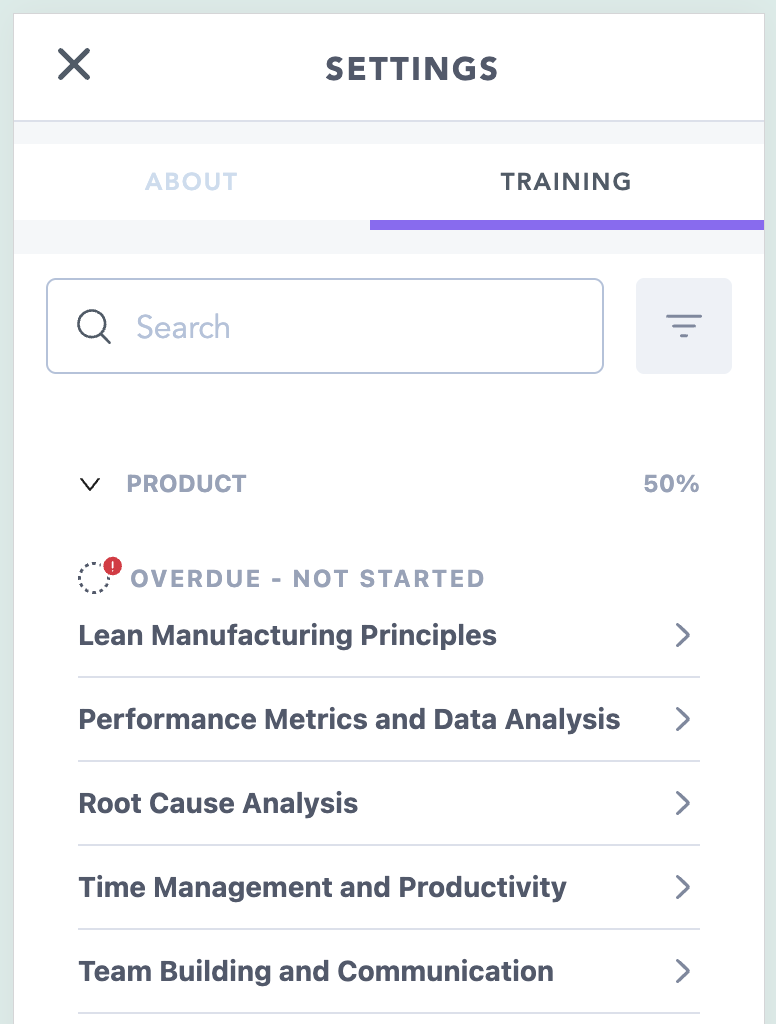Image resolution: width=776 pixels, height=1024 pixels.
Task: Open the filter options icon button
Action: tap(684, 326)
